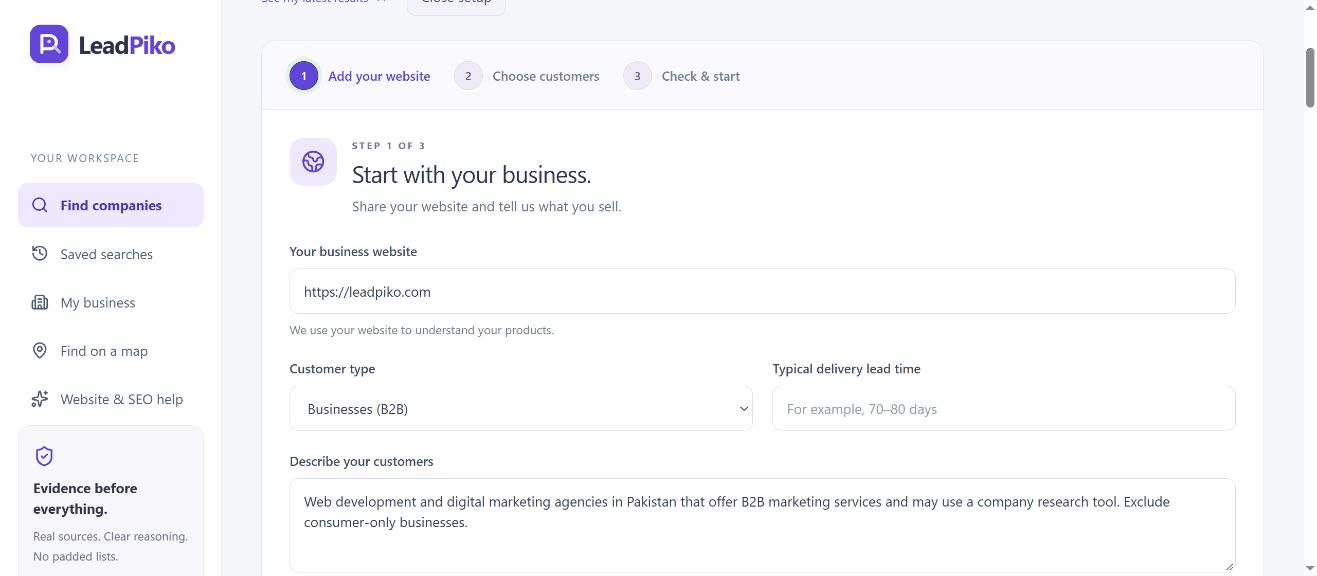The image size is (1317, 576).
Task: Go to the Choose customers step
Action: pos(527,76)
